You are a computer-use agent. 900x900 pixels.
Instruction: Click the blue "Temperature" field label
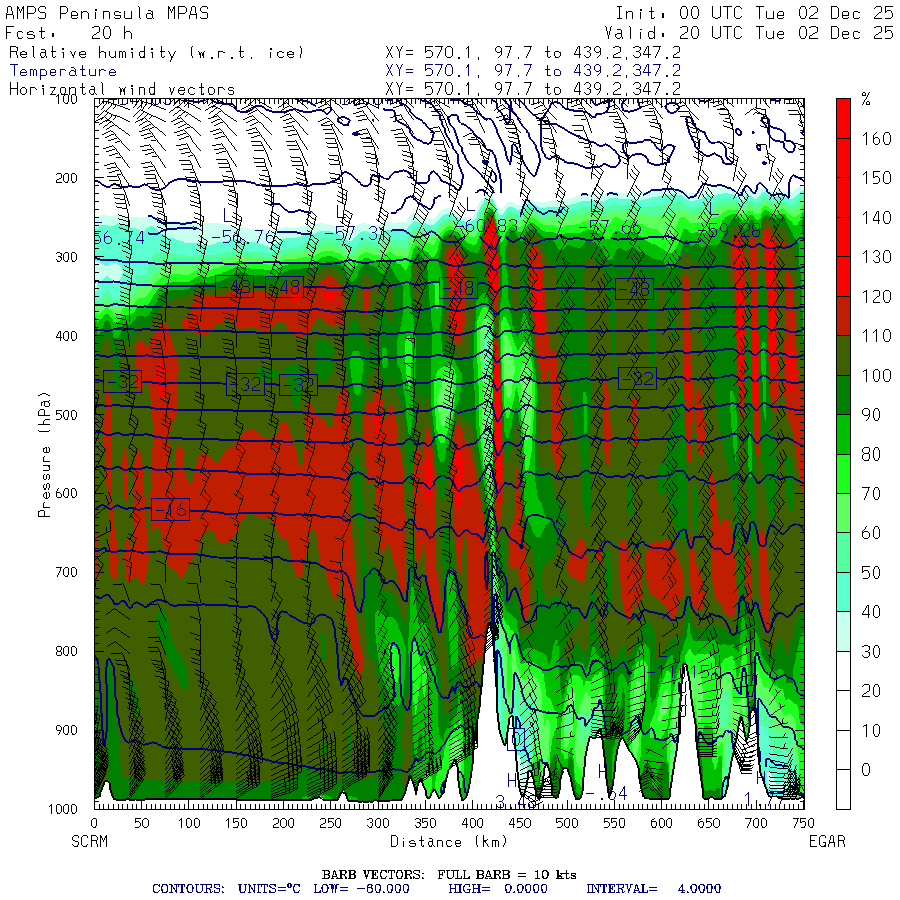(63, 71)
